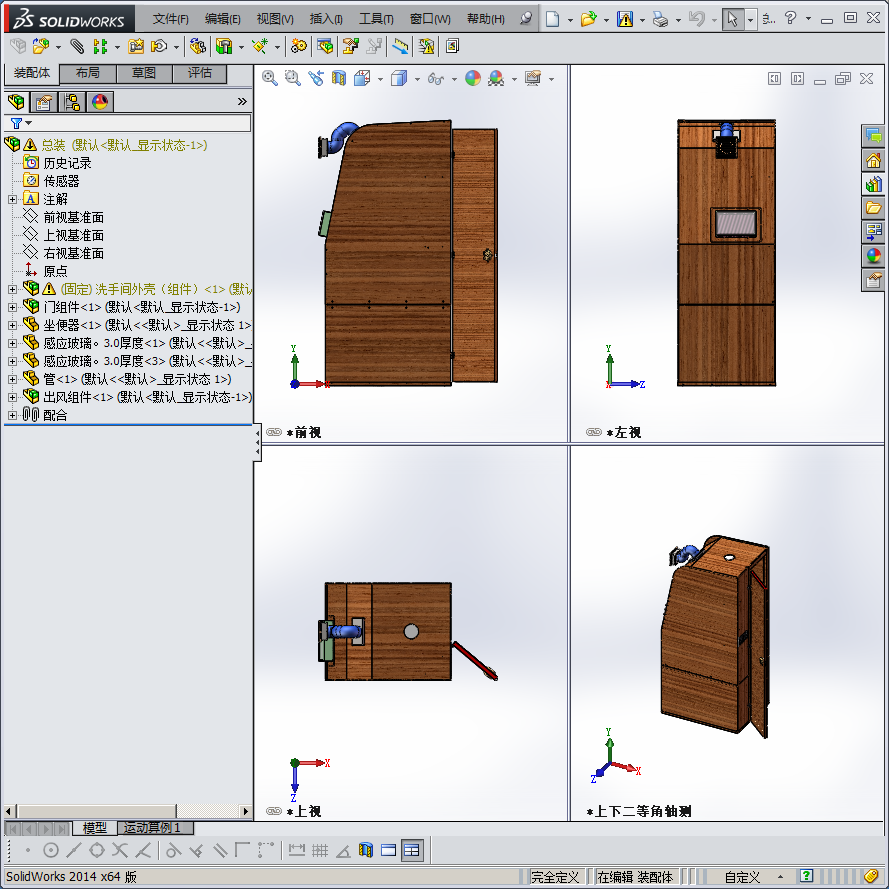Toggle the view link icon beside *上视
889x889 pixels.
[x=274, y=811]
